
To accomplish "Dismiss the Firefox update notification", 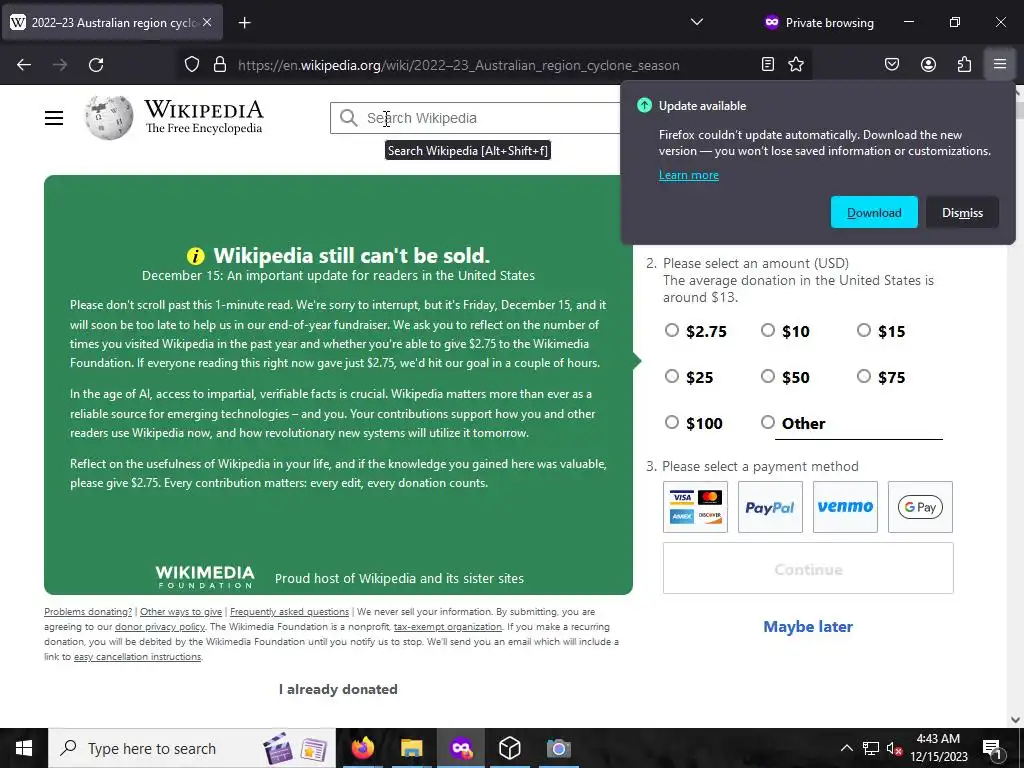I will pyautogui.click(x=962, y=212).
